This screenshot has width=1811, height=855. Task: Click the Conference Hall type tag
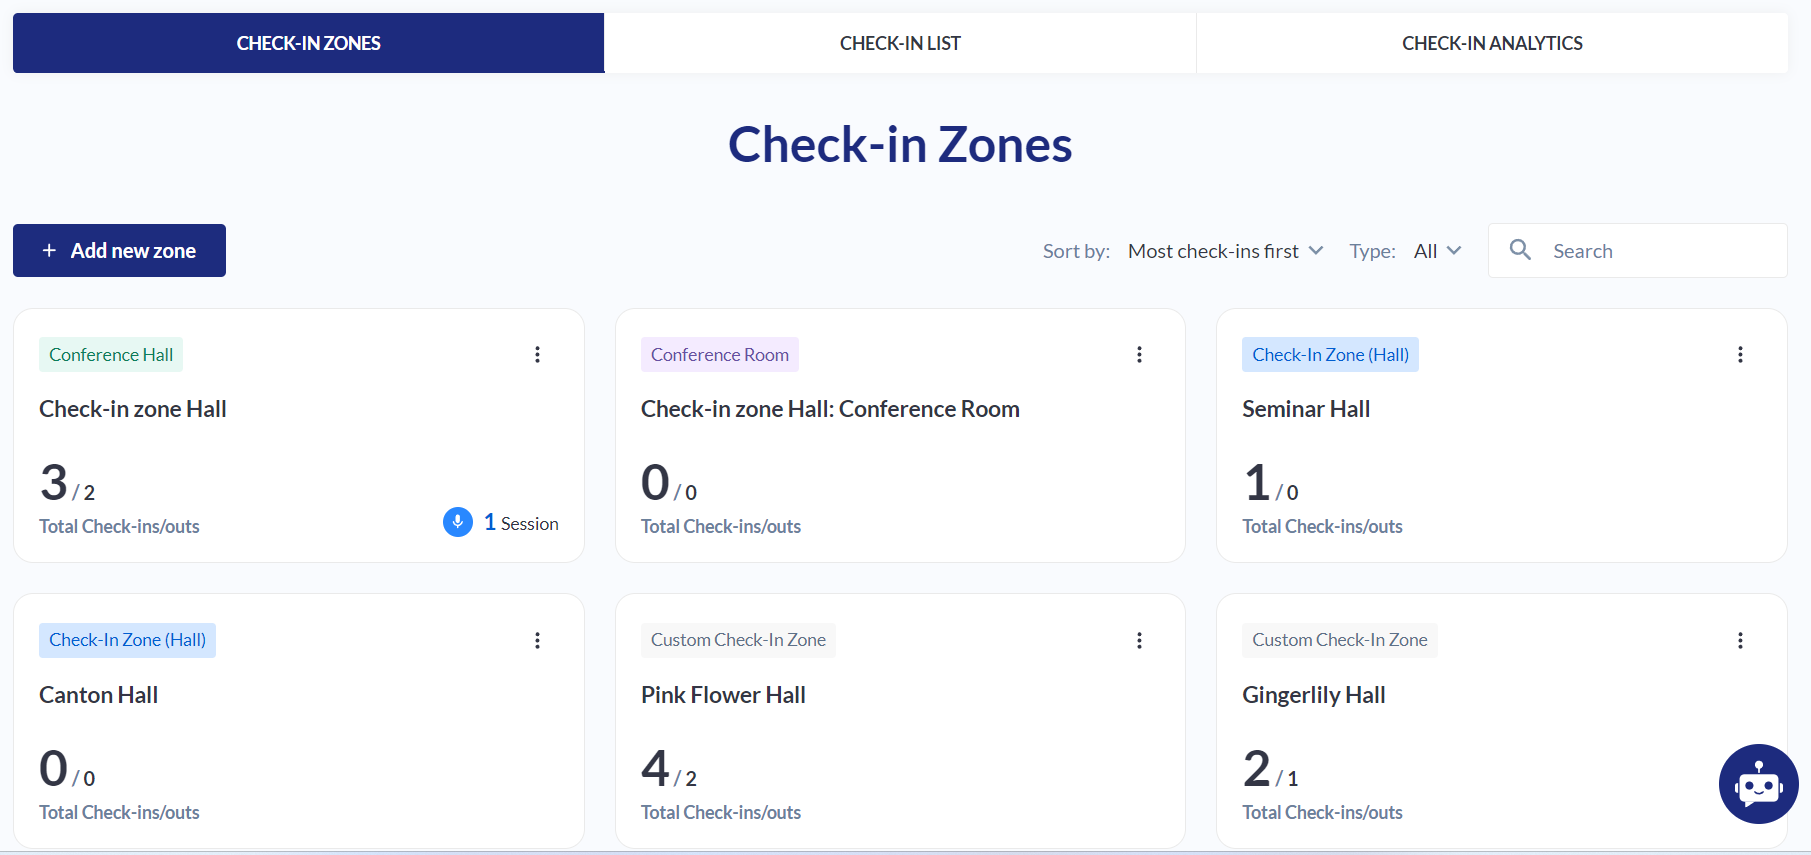point(111,355)
